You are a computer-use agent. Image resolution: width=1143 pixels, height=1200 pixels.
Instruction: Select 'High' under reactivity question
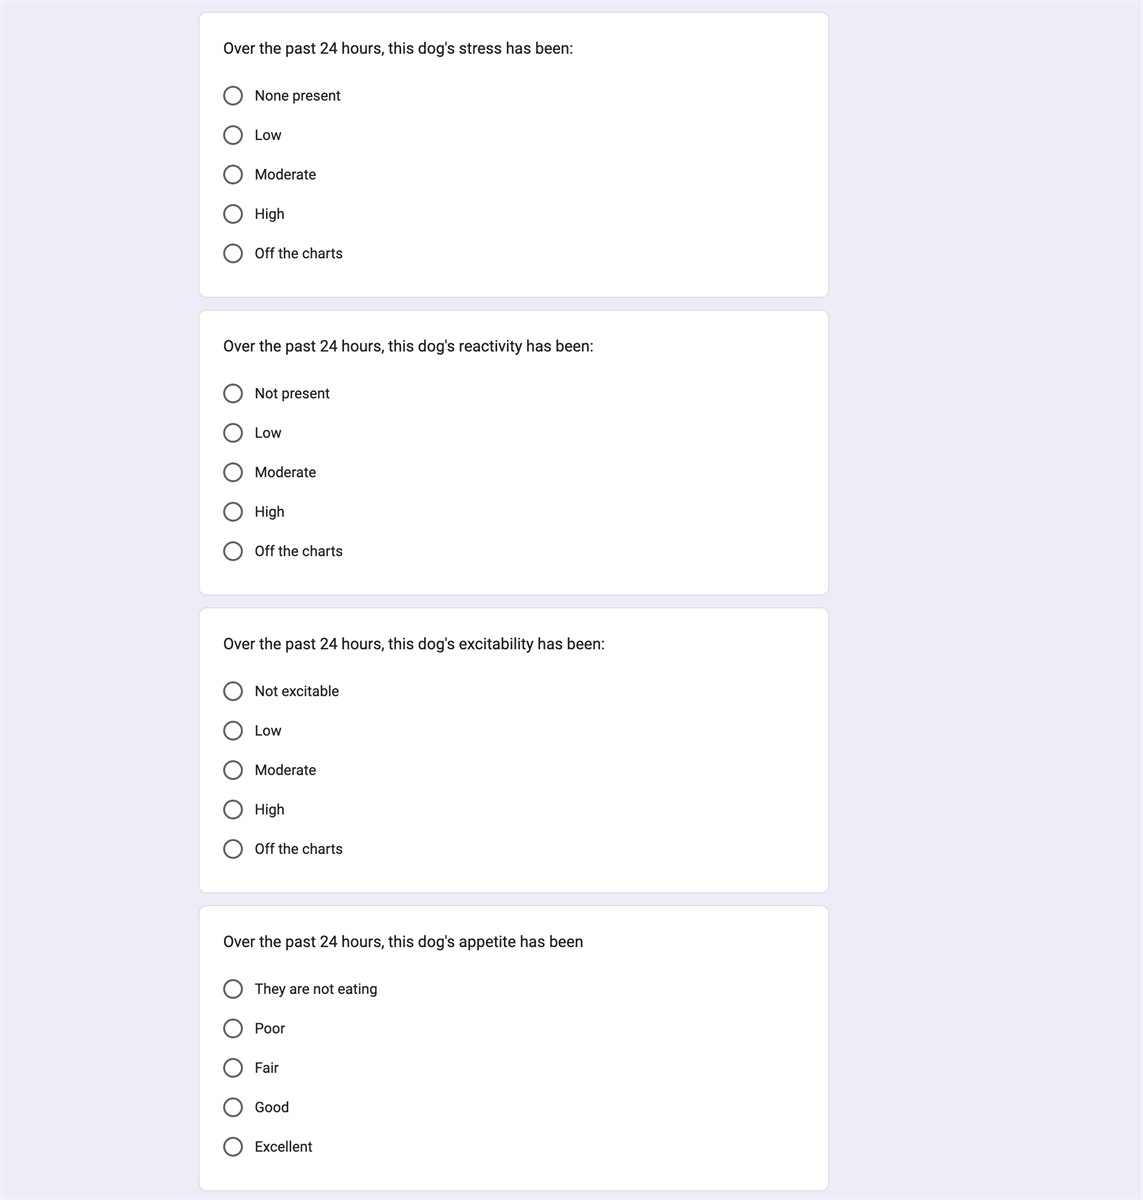click(233, 512)
